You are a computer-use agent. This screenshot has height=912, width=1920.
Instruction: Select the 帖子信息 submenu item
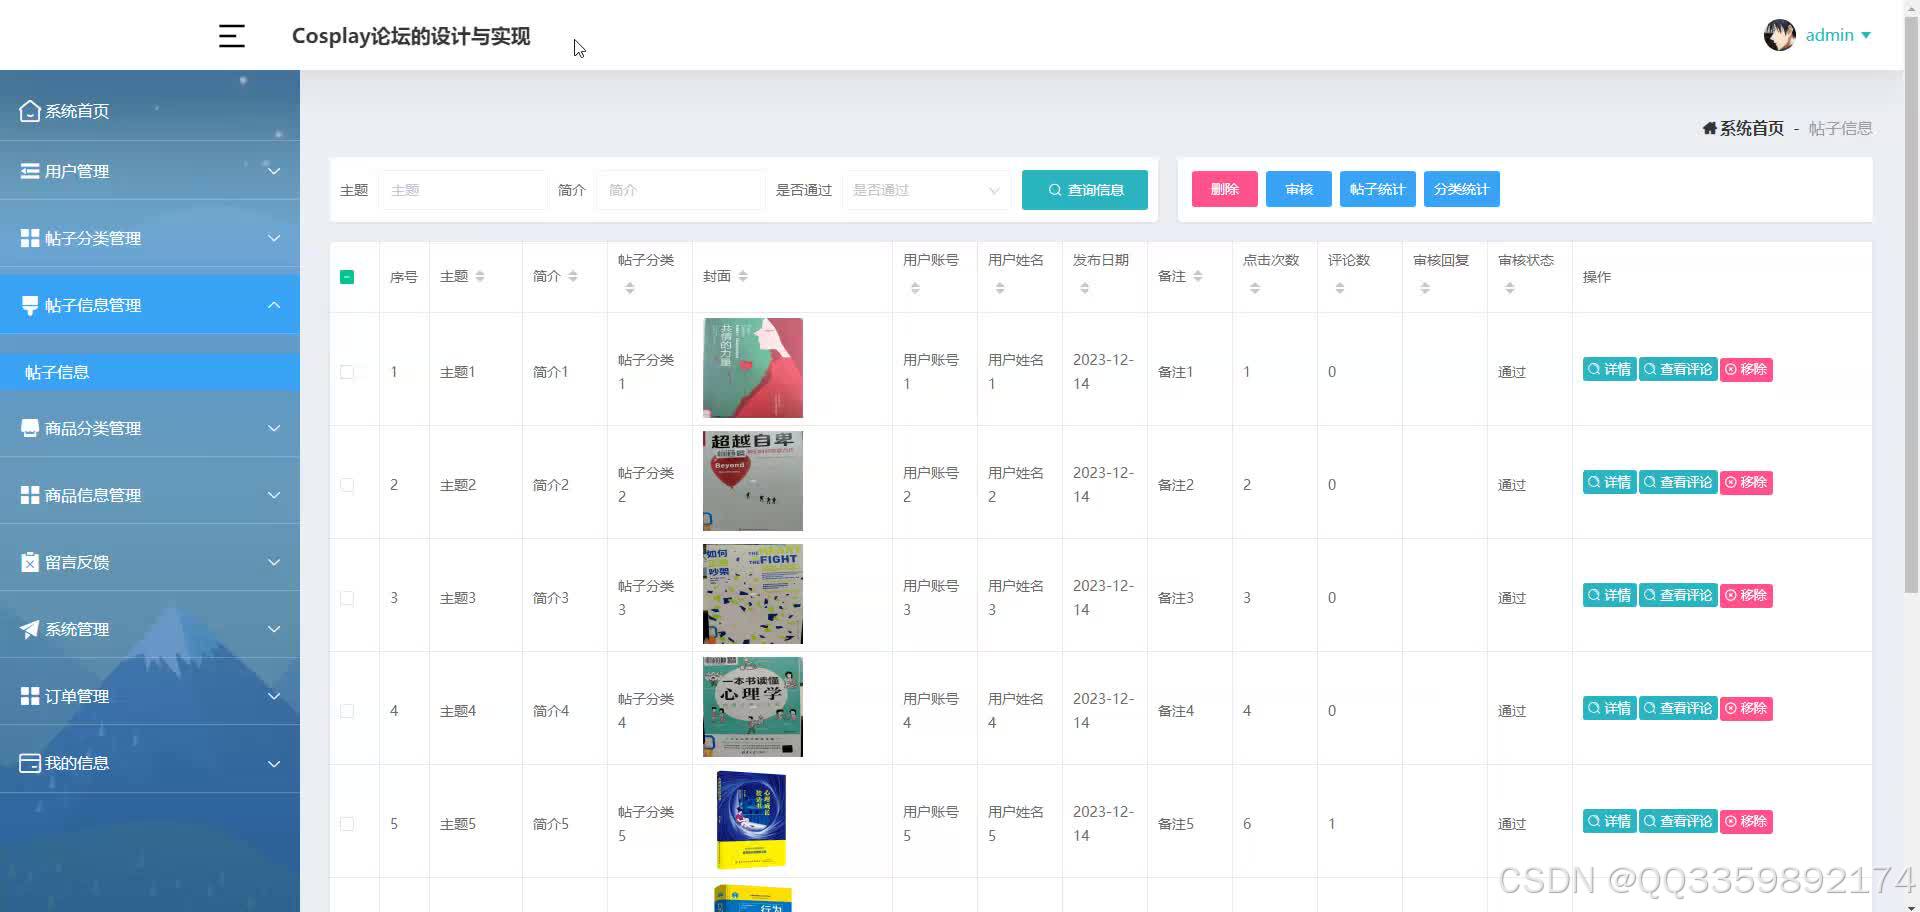pos(150,372)
